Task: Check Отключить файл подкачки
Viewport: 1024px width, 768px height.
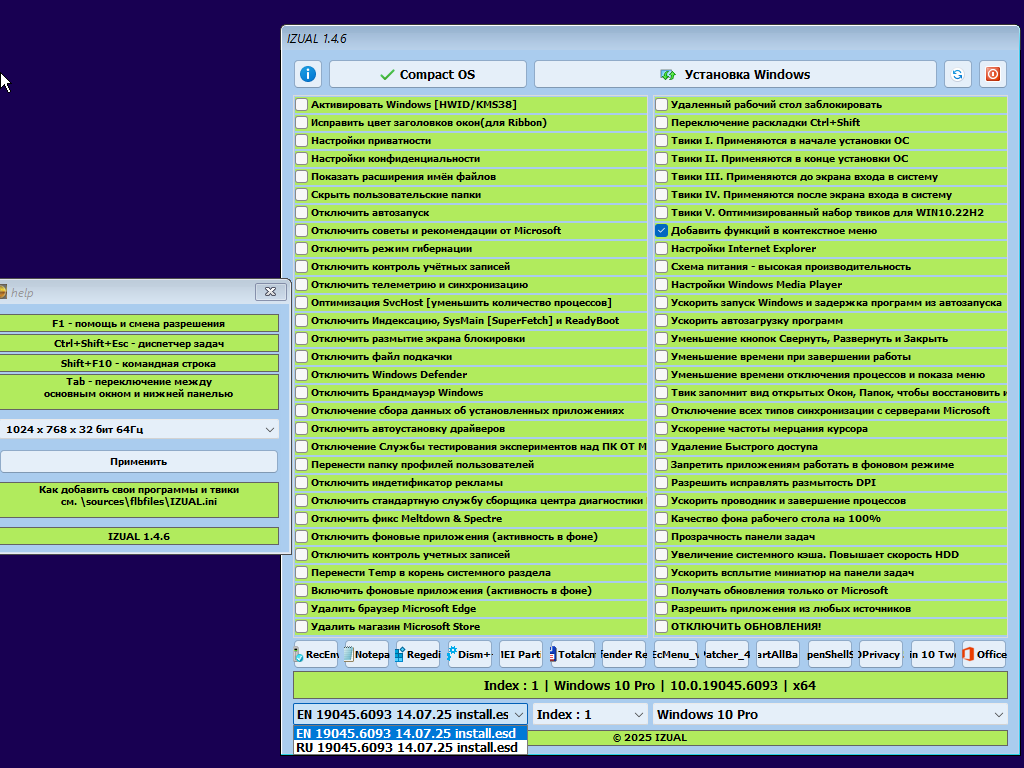Action: [x=301, y=357]
